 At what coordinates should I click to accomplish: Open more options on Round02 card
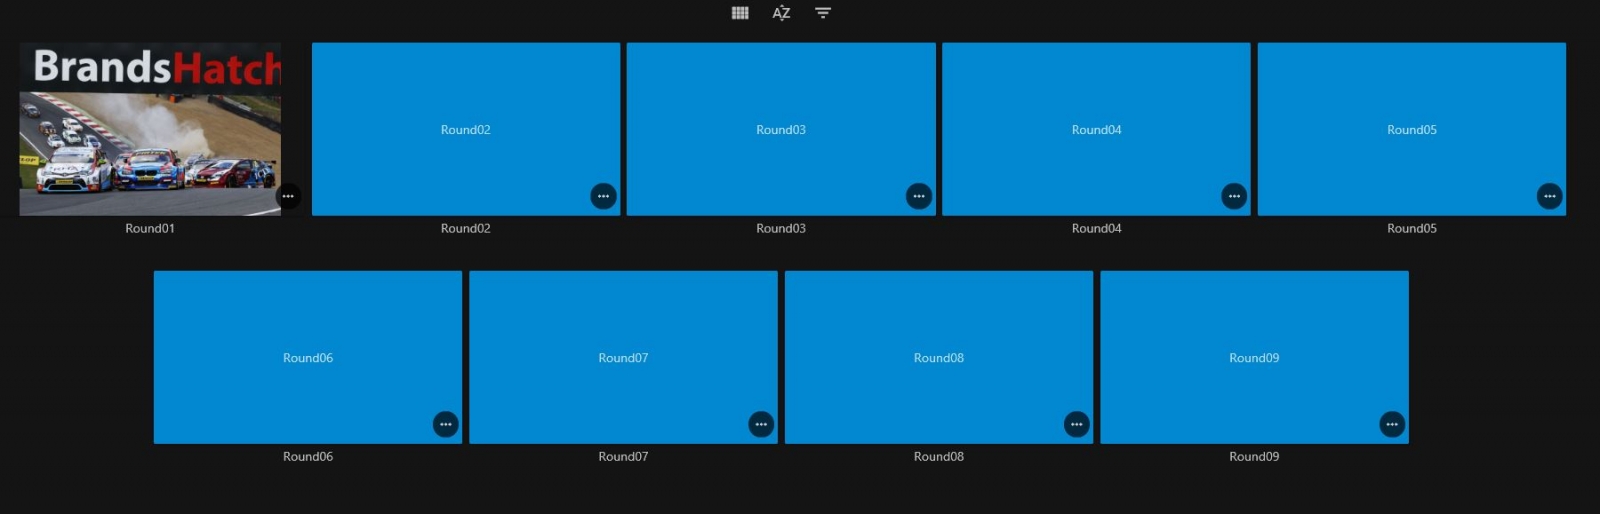click(x=603, y=196)
